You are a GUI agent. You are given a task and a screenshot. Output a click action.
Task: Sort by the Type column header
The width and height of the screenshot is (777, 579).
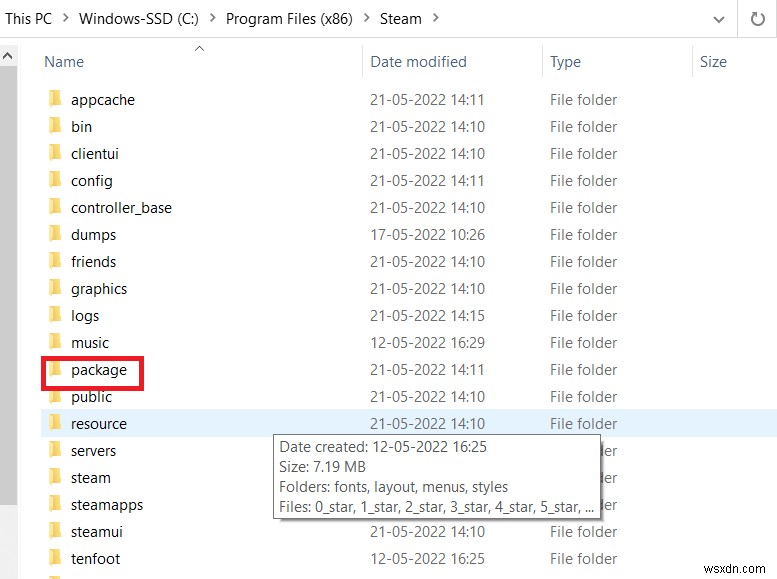point(565,62)
